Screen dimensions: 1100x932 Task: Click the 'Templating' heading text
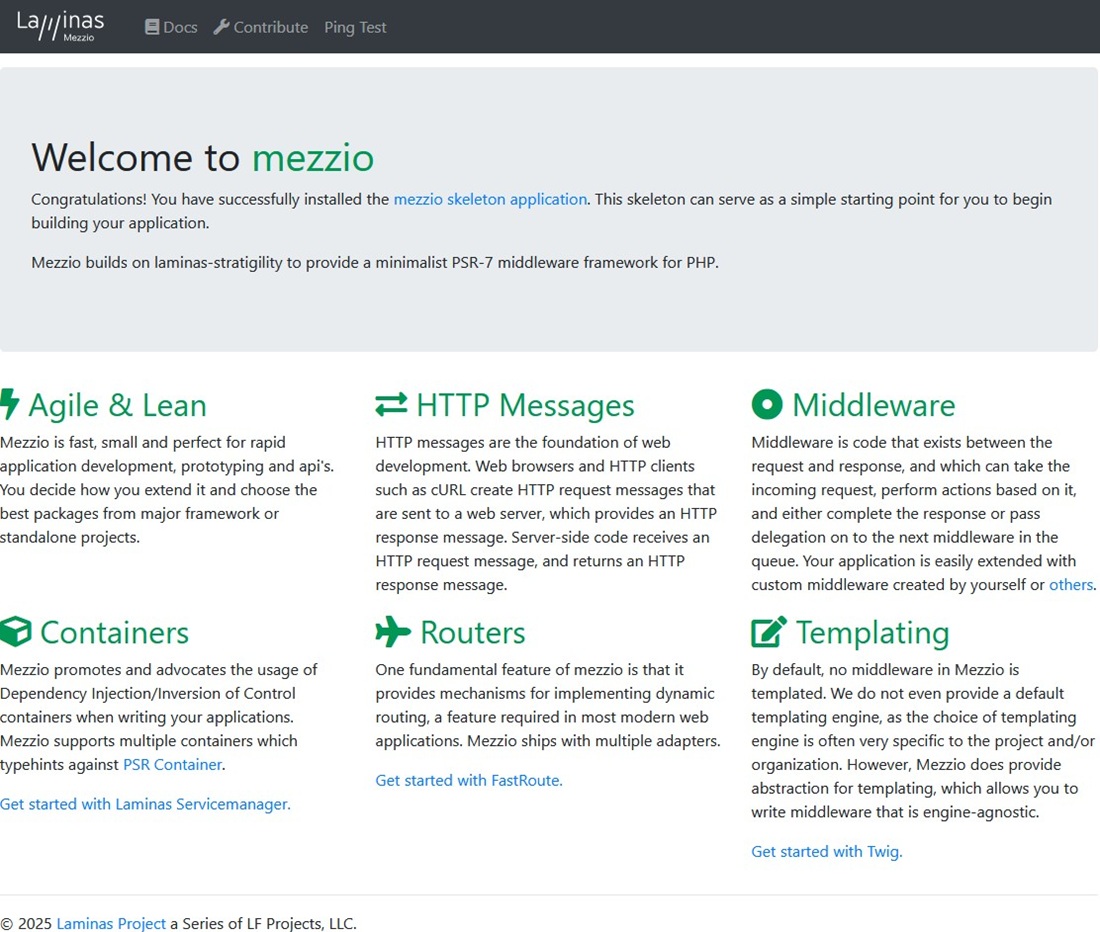pos(872,633)
